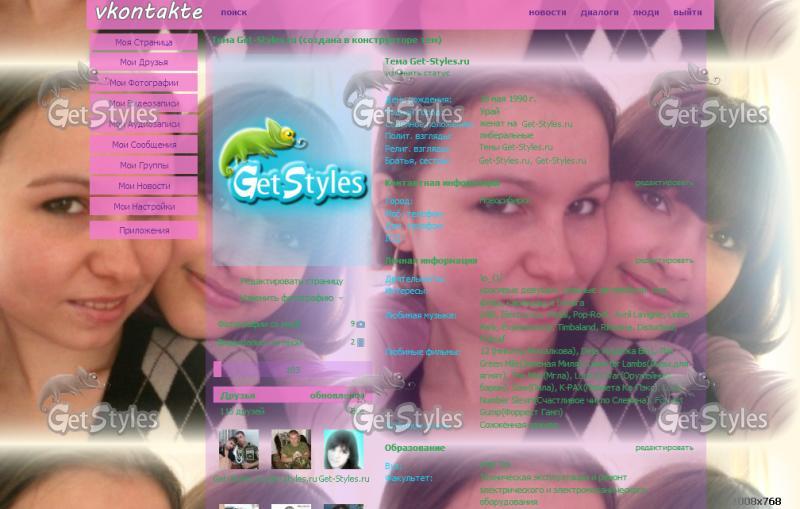This screenshot has height=509, width=800.
Task: Open third friend thumbnail, dark-haired girl
Action: click(343, 449)
